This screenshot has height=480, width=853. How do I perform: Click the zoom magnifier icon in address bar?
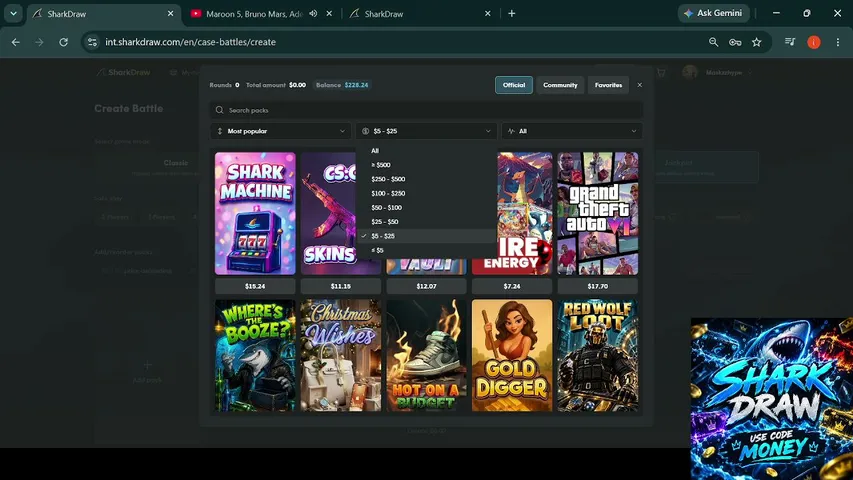(x=713, y=42)
